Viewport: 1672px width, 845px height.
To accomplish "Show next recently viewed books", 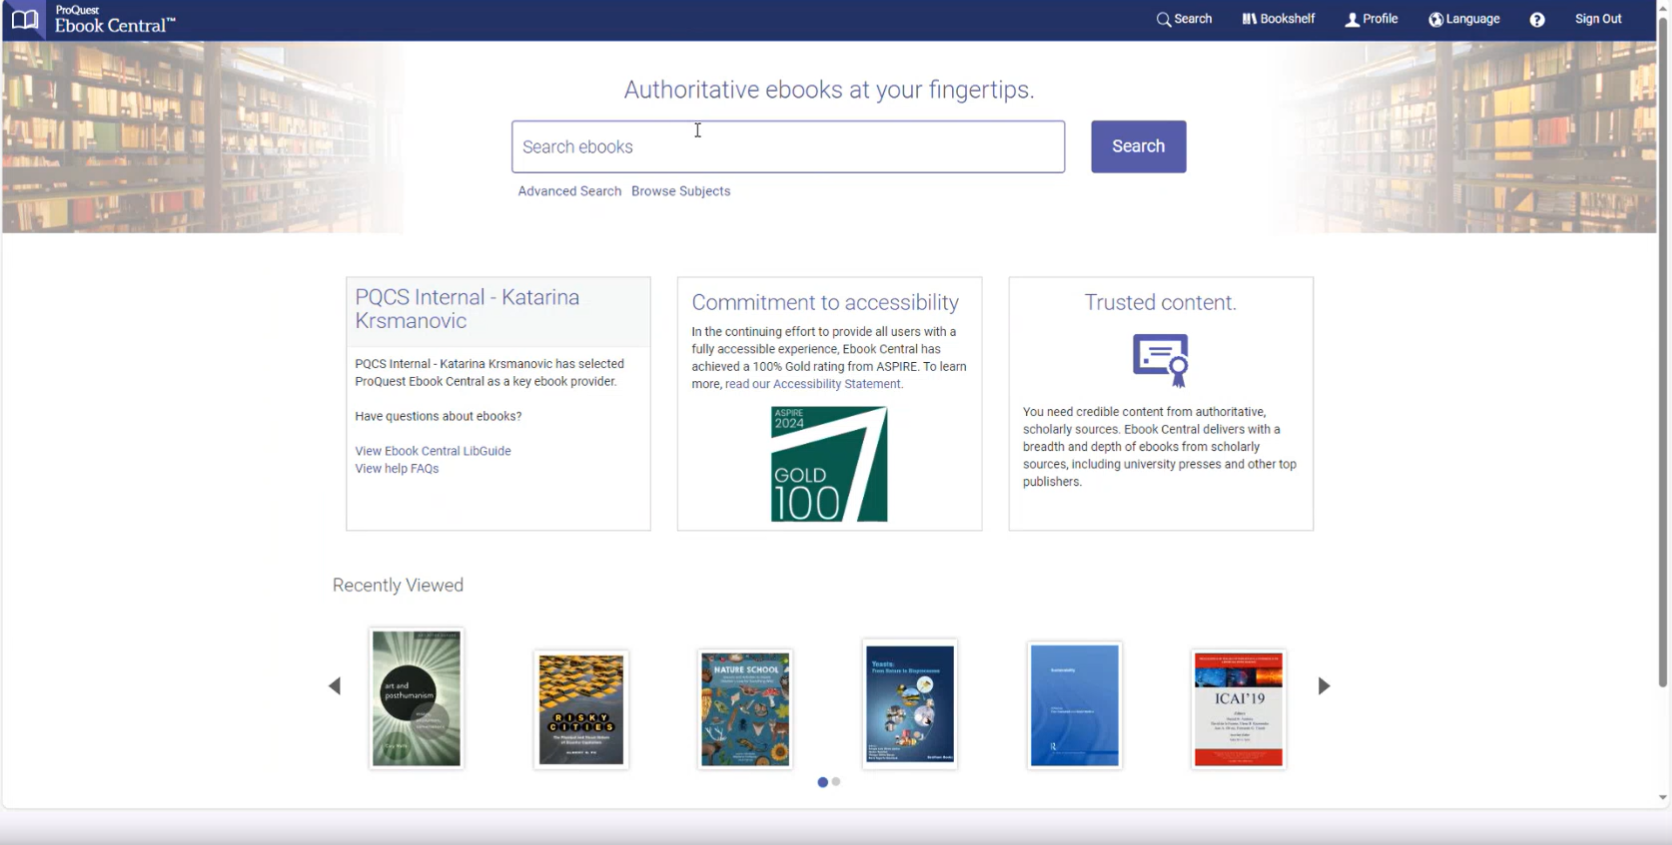I will 1324,686.
